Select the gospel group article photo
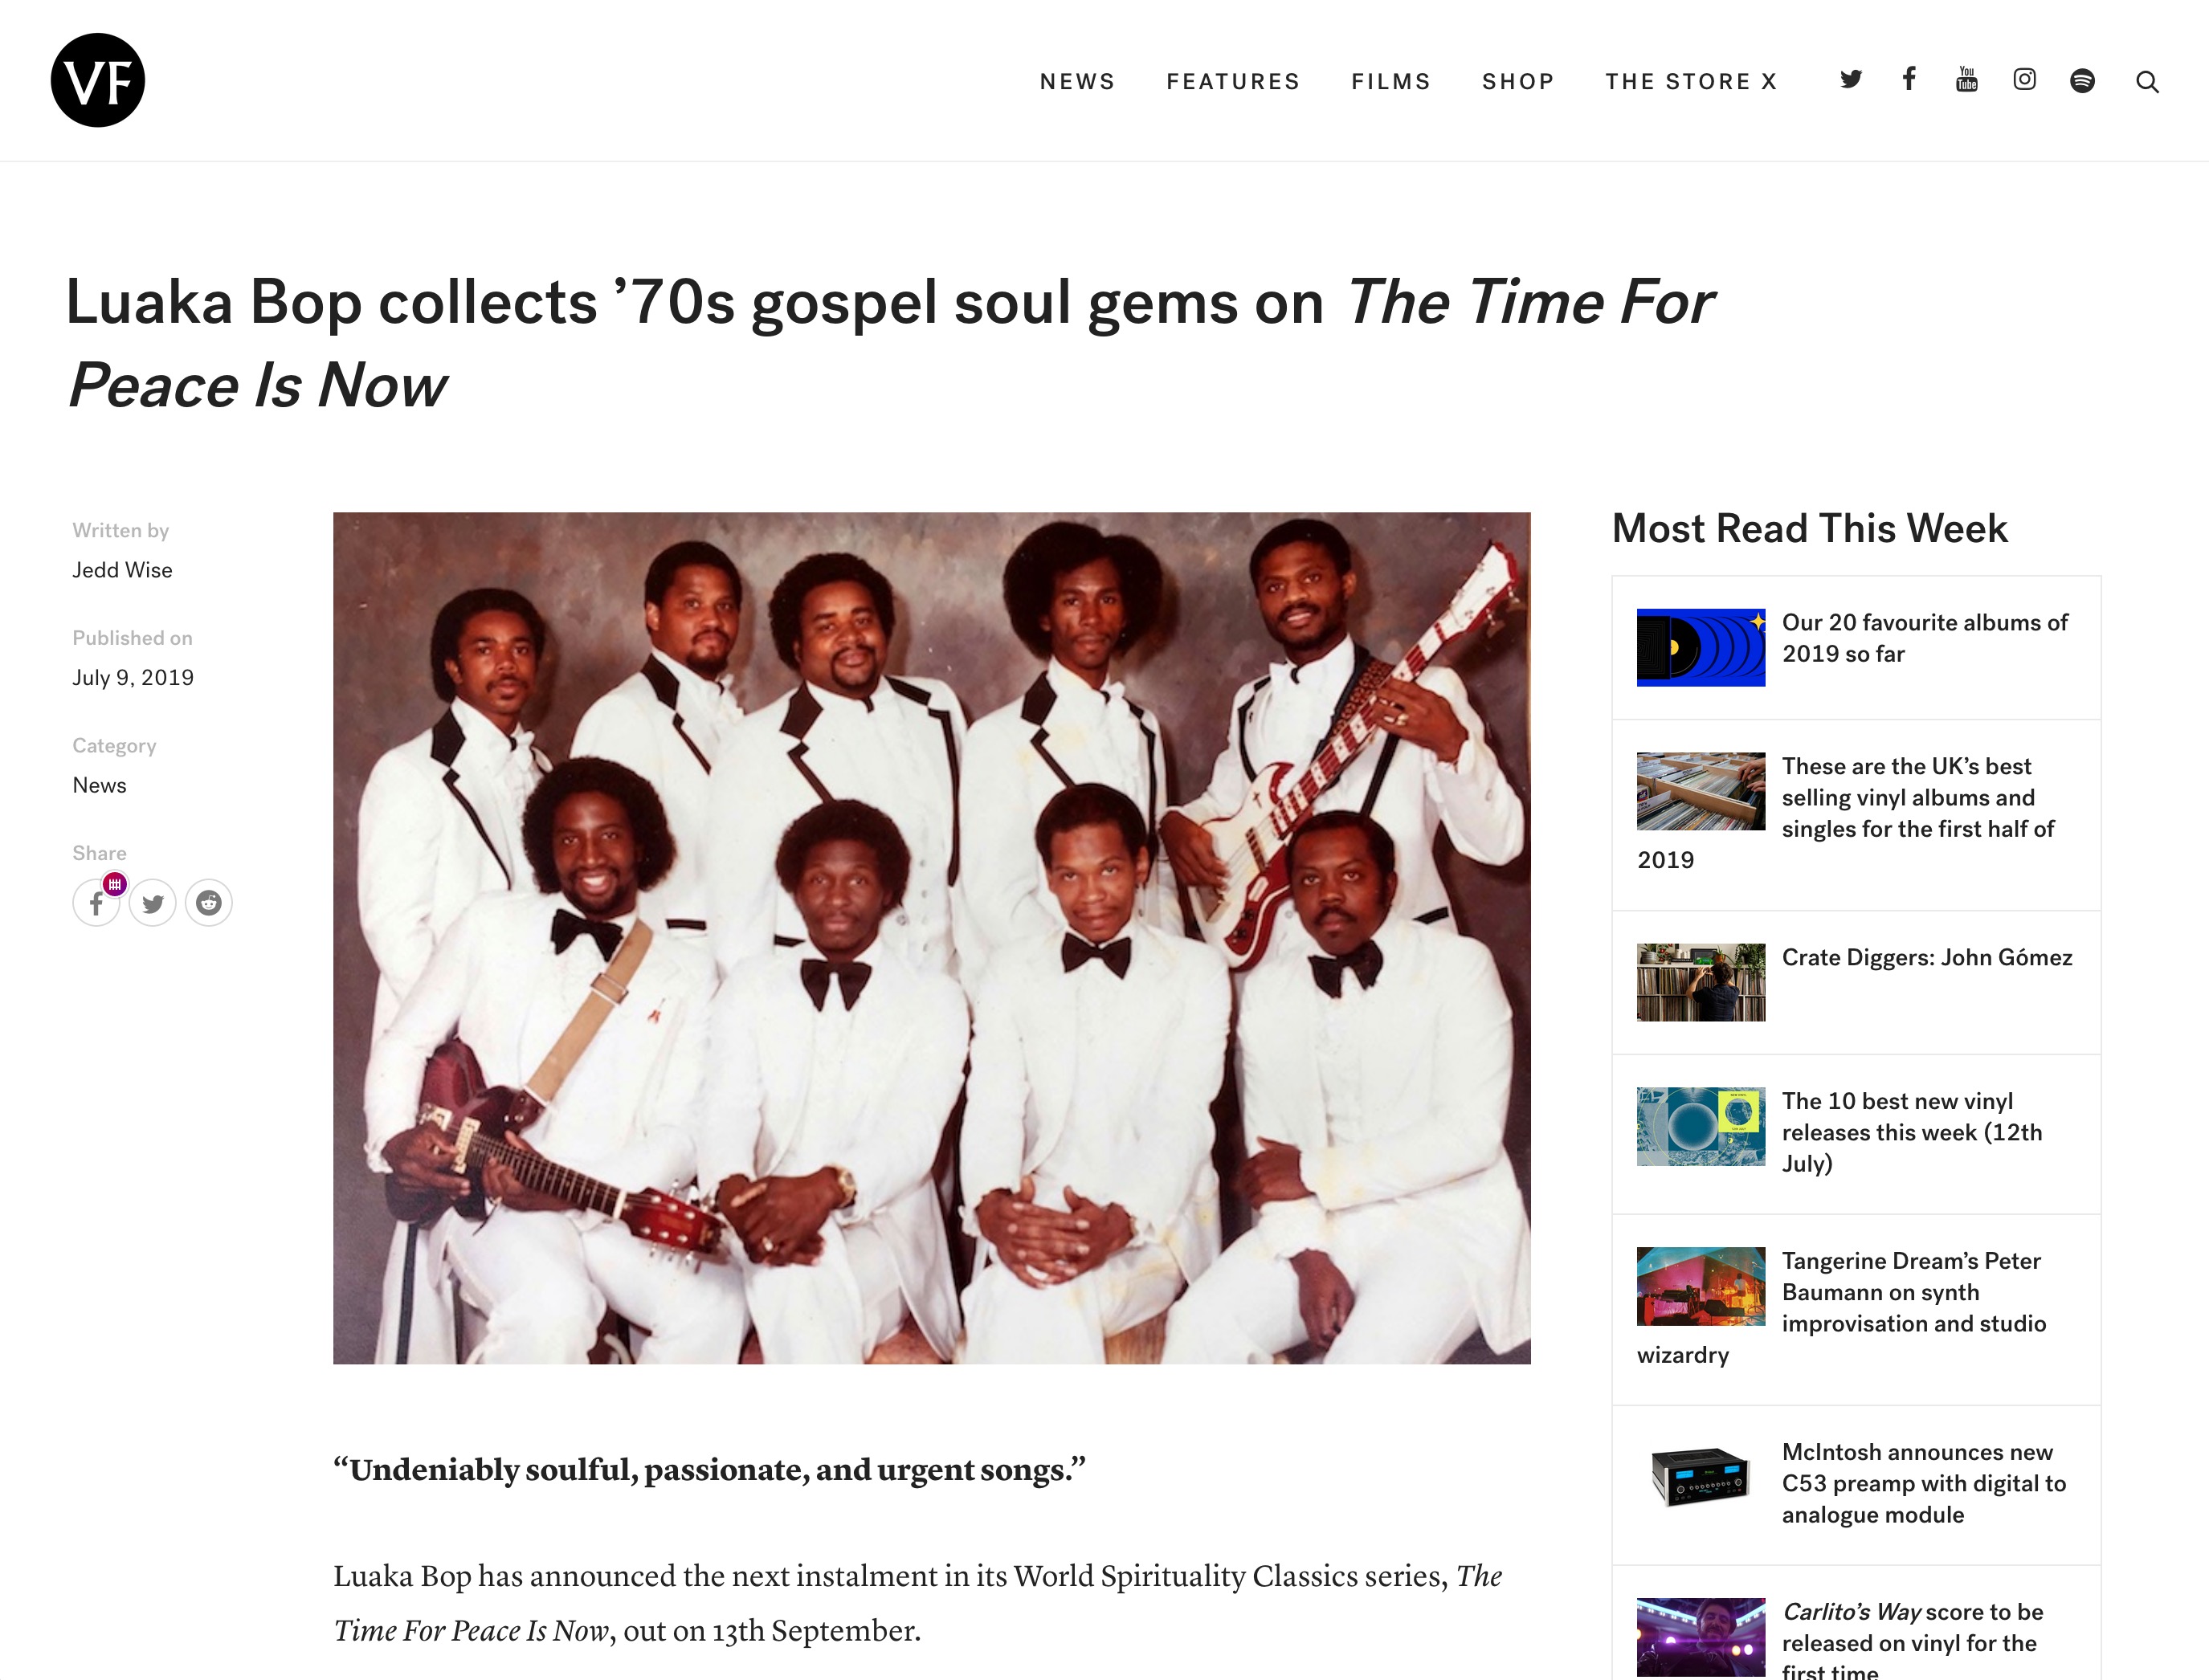Screen dimensions: 2209x1680 point(931,938)
